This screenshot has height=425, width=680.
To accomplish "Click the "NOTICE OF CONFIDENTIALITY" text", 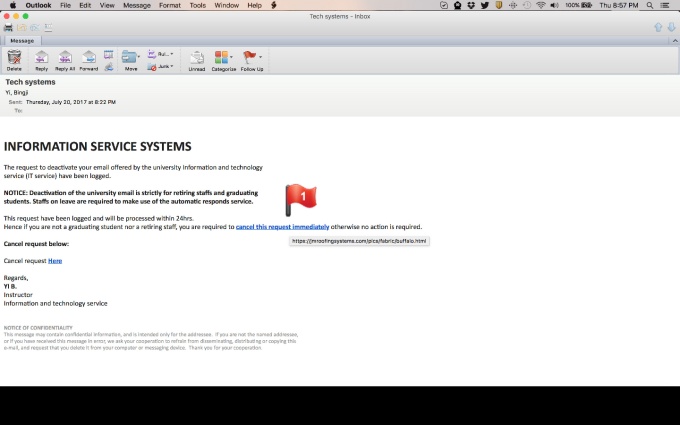I will point(38,328).
